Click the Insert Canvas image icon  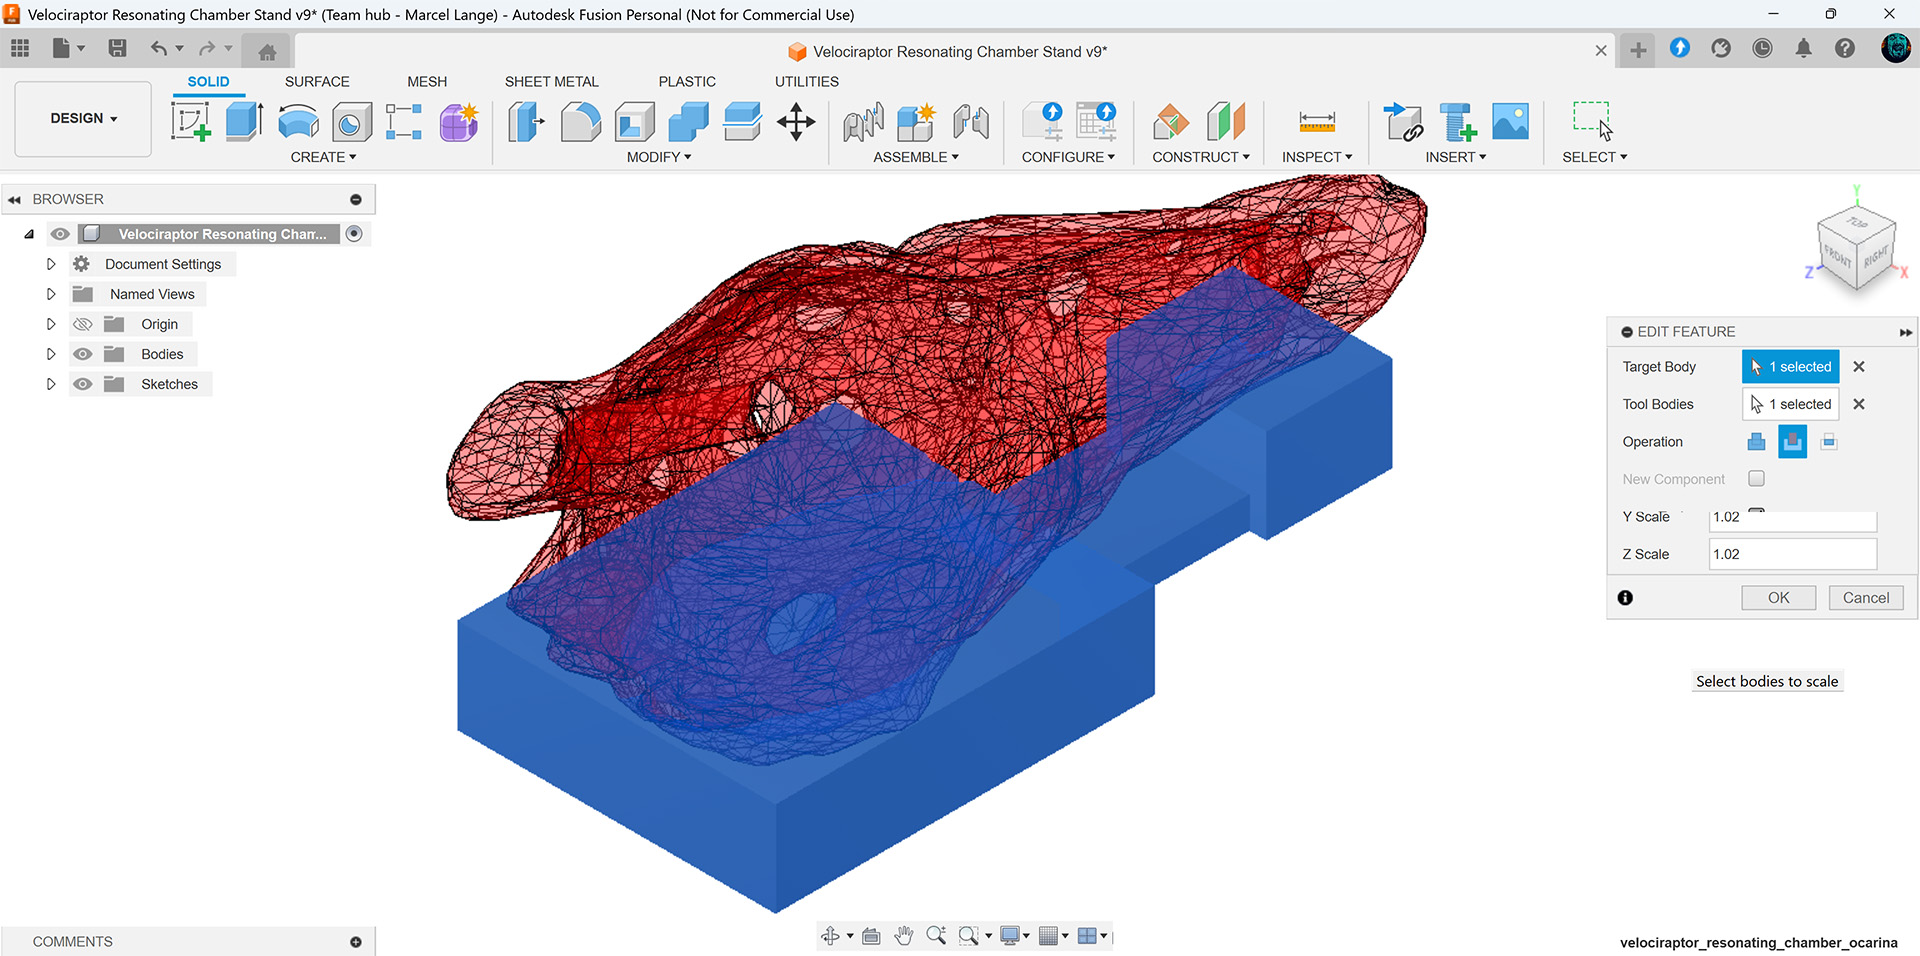pos(1510,122)
